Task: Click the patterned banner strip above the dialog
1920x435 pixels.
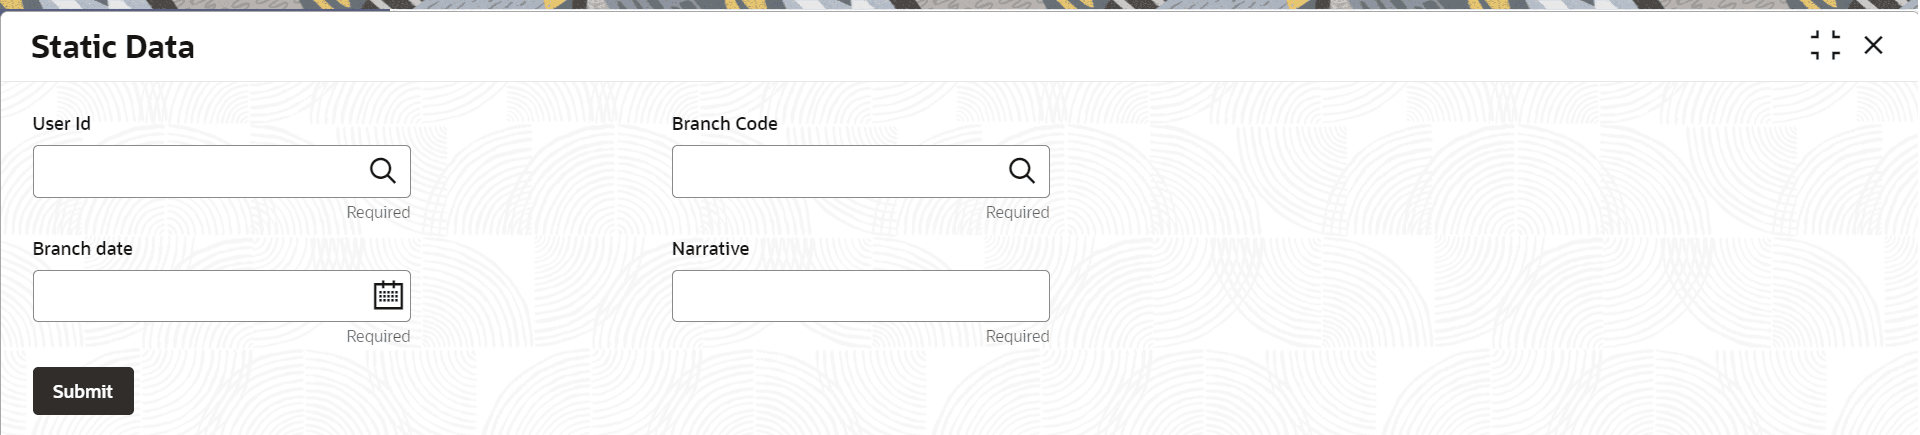Action: point(960,5)
